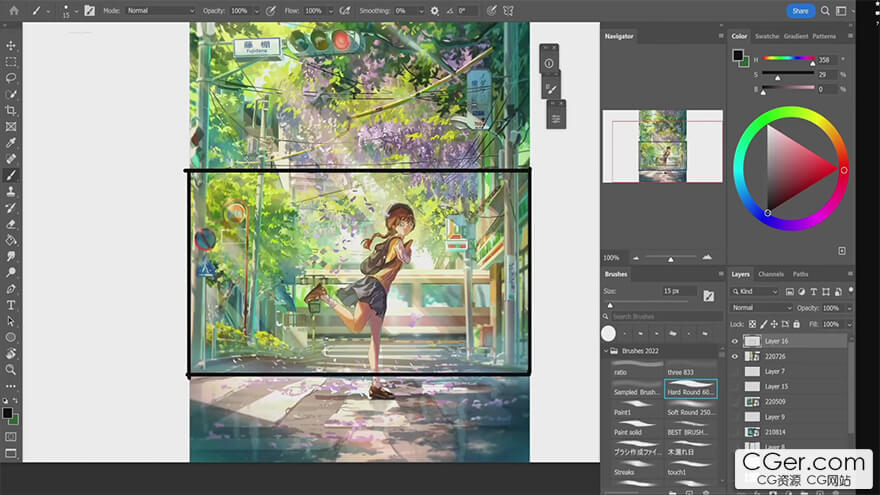Select the Type tool

coord(11,305)
